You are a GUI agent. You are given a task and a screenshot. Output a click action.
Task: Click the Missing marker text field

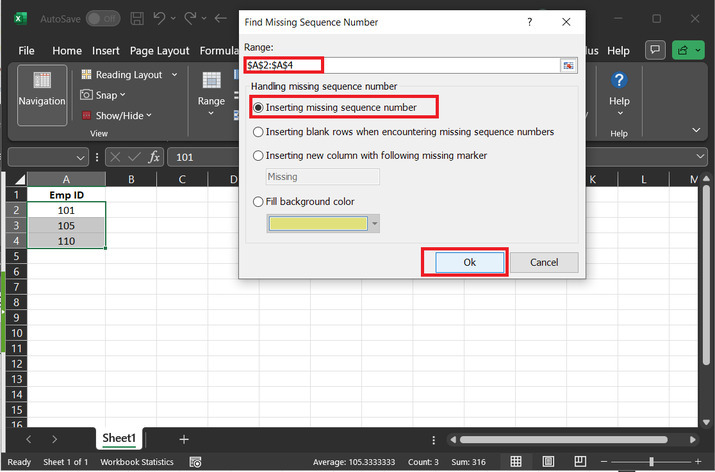point(322,177)
